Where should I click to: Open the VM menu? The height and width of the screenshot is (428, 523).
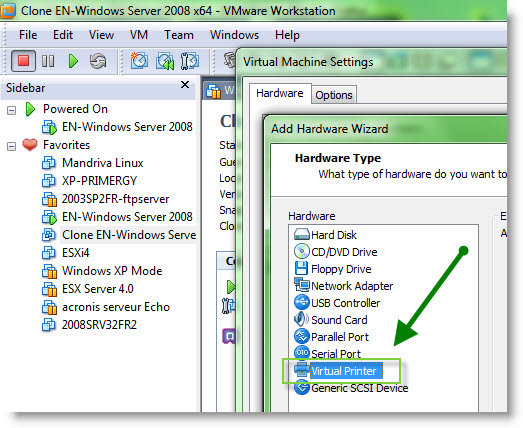pos(139,35)
